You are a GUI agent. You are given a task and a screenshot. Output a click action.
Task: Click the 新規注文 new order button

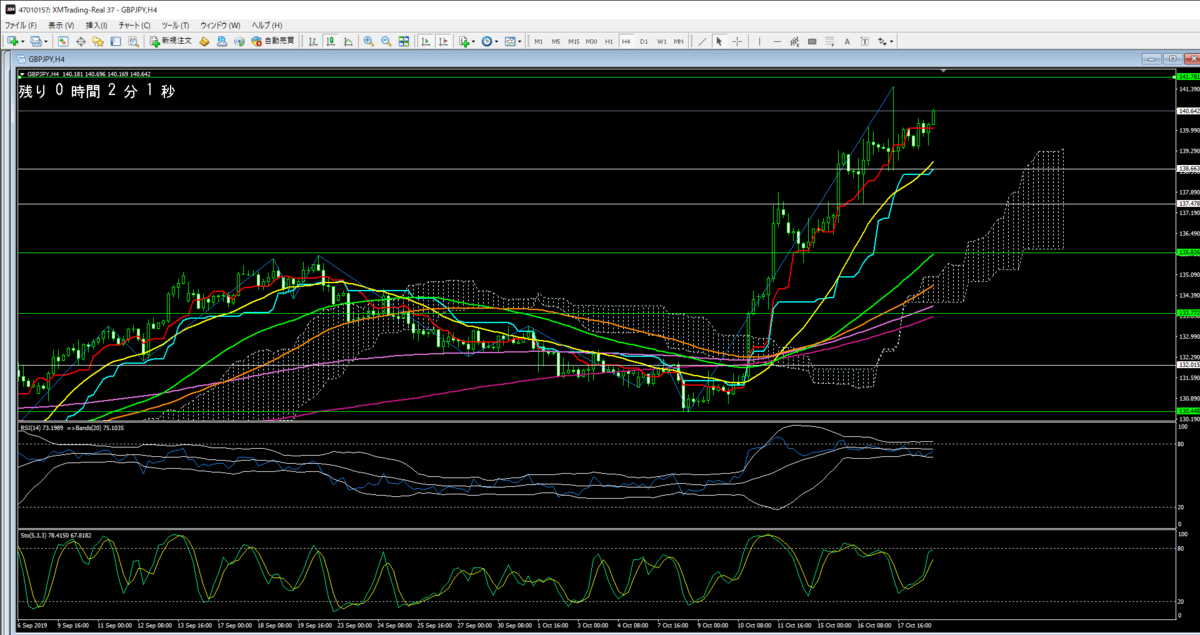(170, 41)
